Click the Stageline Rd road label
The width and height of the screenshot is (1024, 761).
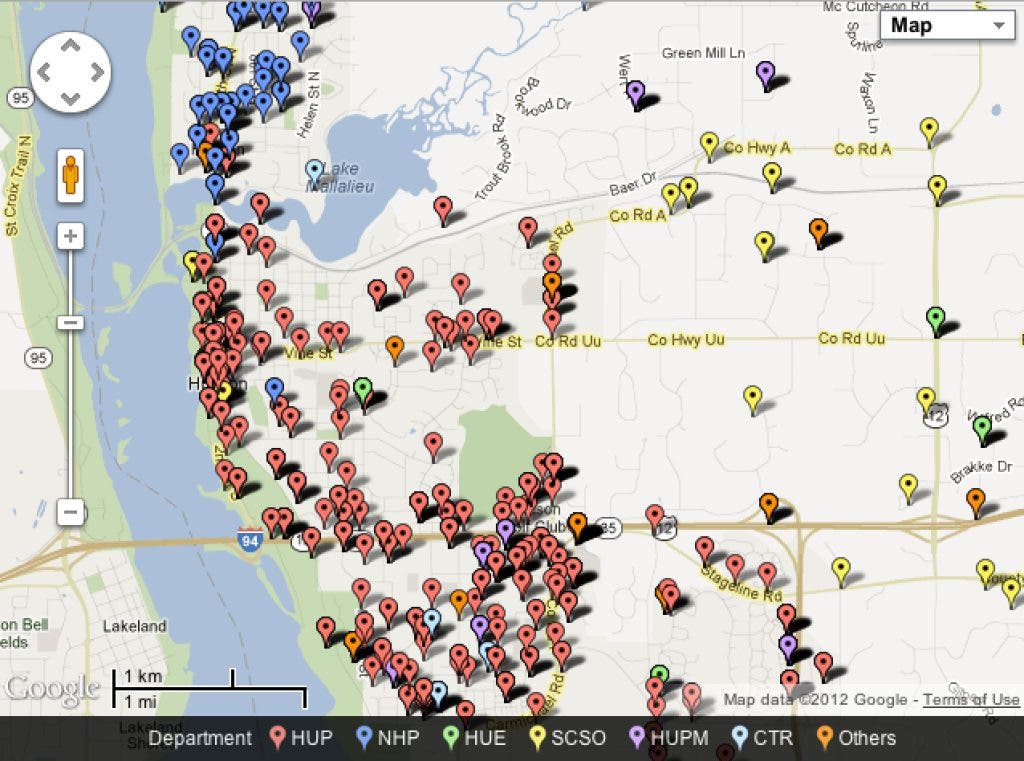click(x=740, y=584)
